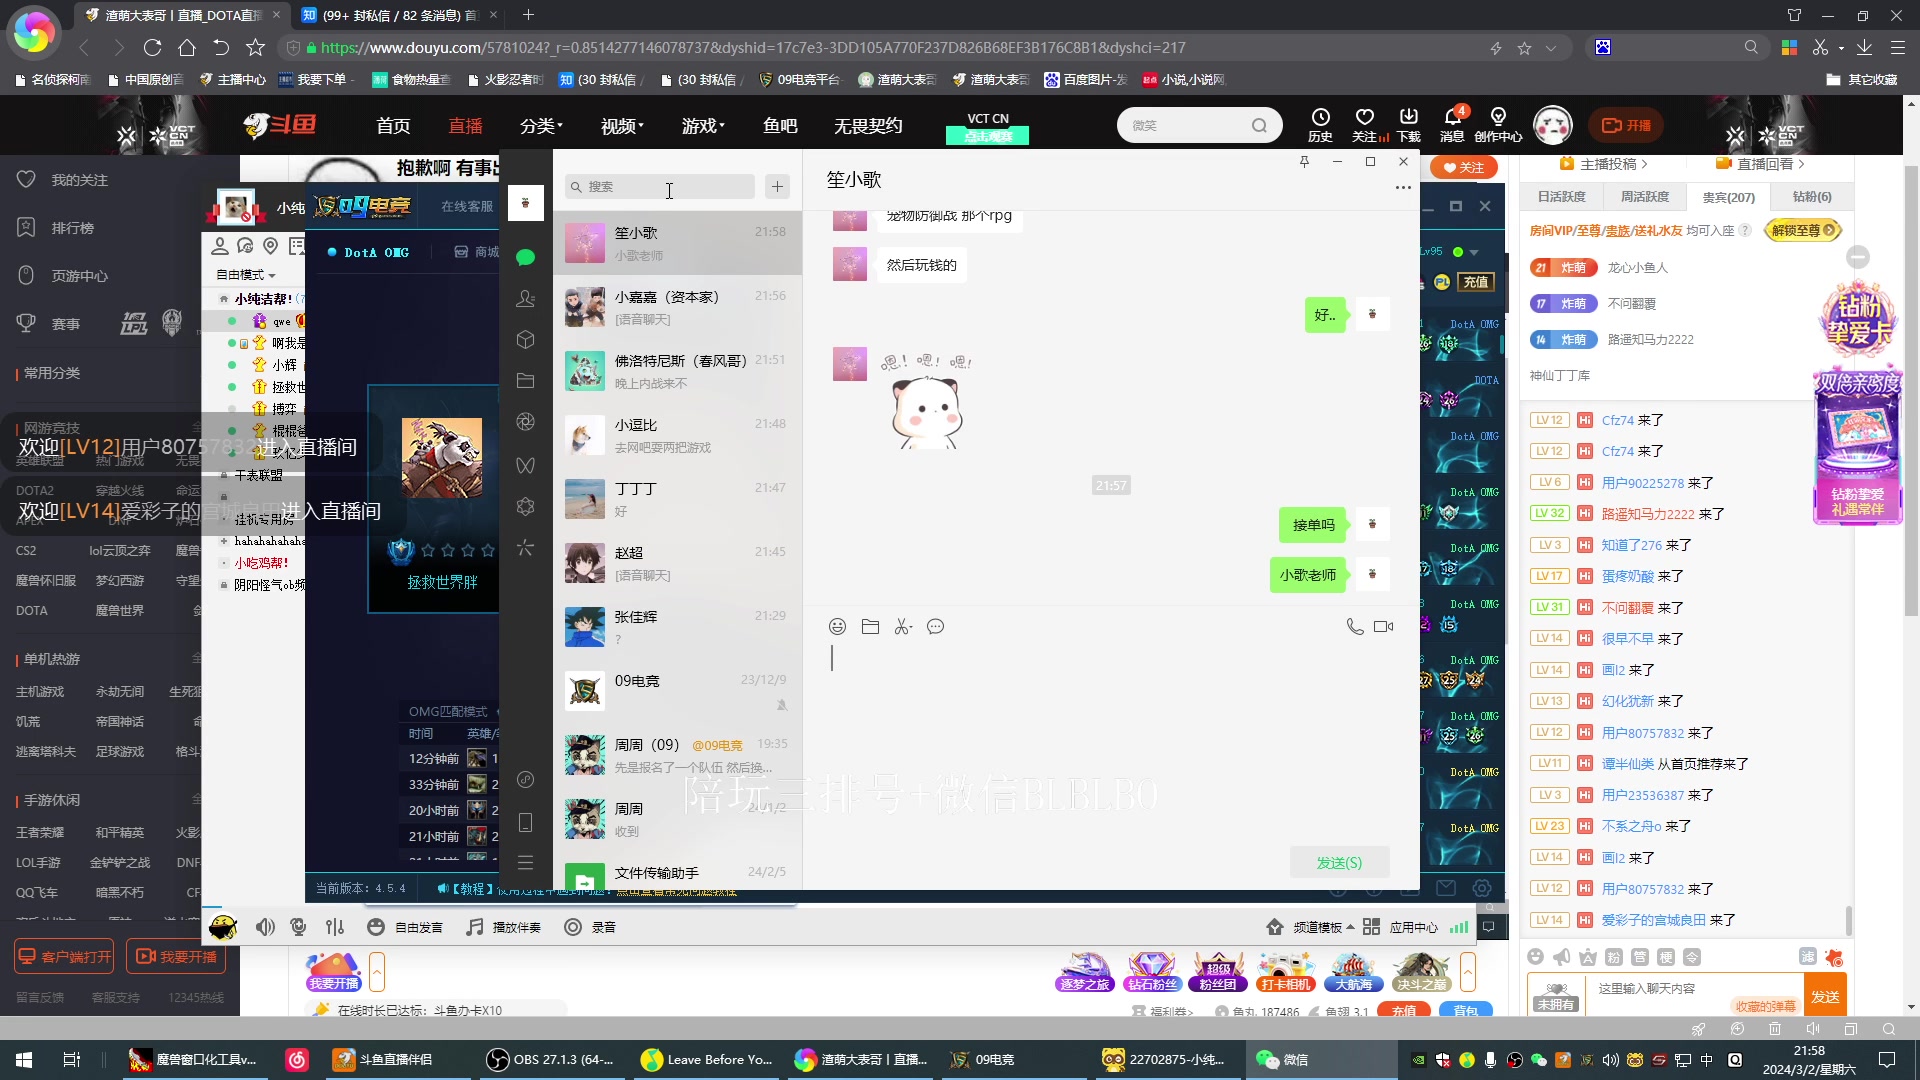Open WeChat phone icon in sidebar
Screen dimensions: 1920x1080
pos(525,822)
